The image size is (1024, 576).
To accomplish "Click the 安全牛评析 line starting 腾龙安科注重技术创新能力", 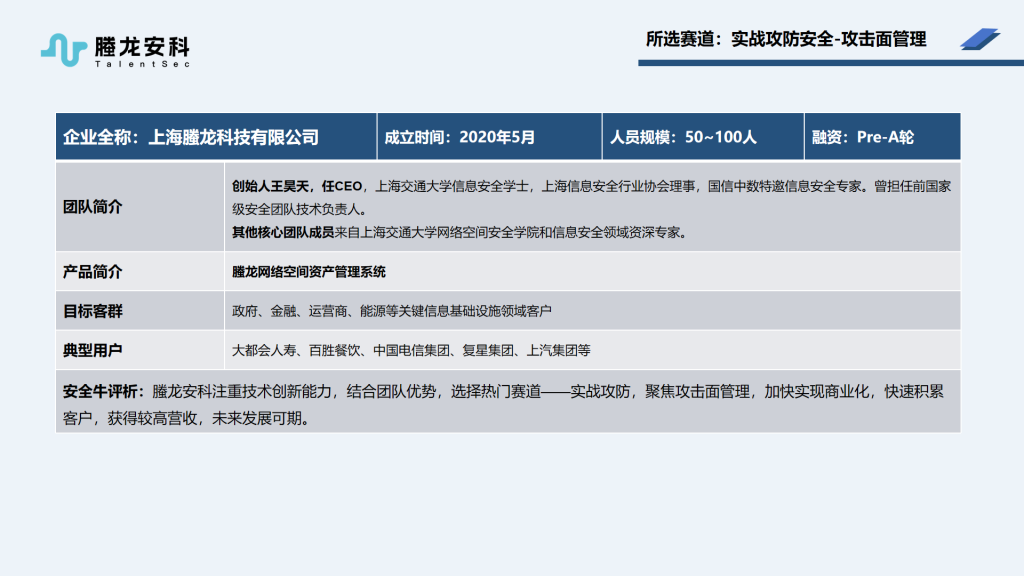I will [504, 391].
